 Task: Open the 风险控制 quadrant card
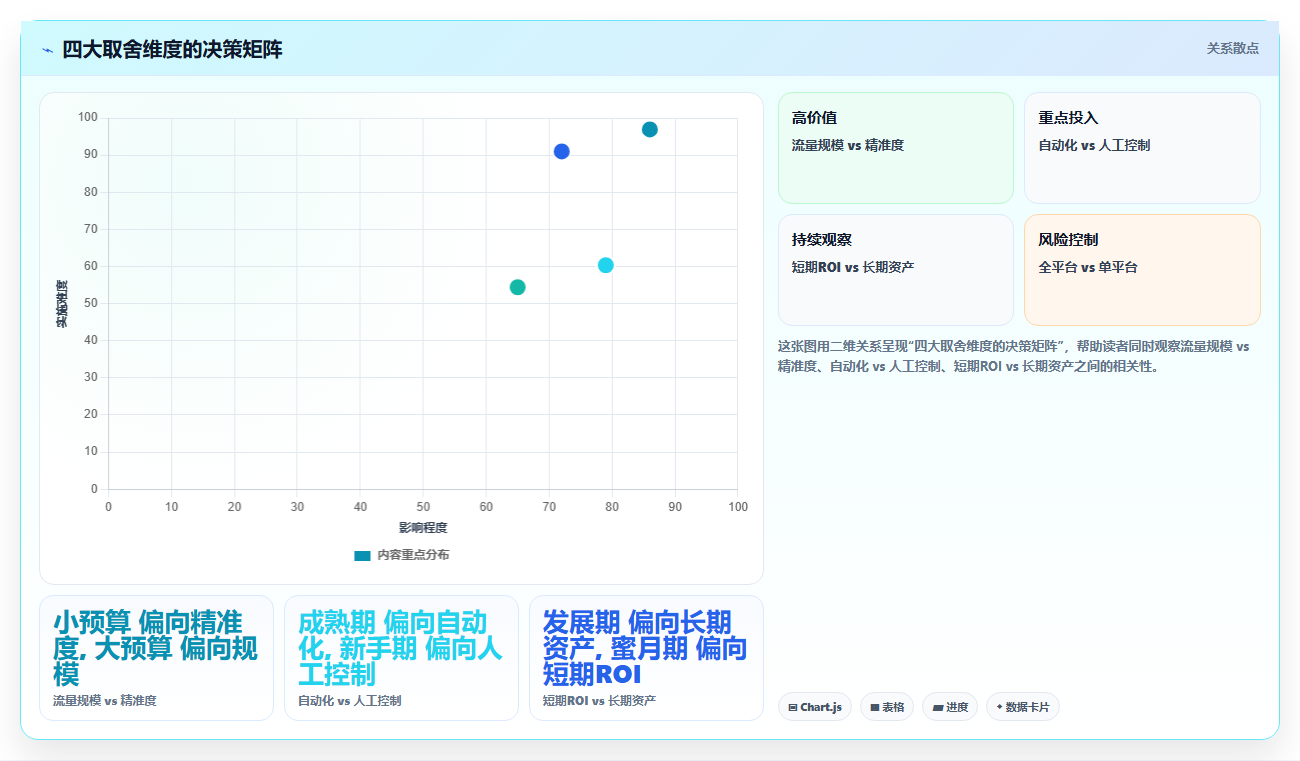[x=1142, y=270]
